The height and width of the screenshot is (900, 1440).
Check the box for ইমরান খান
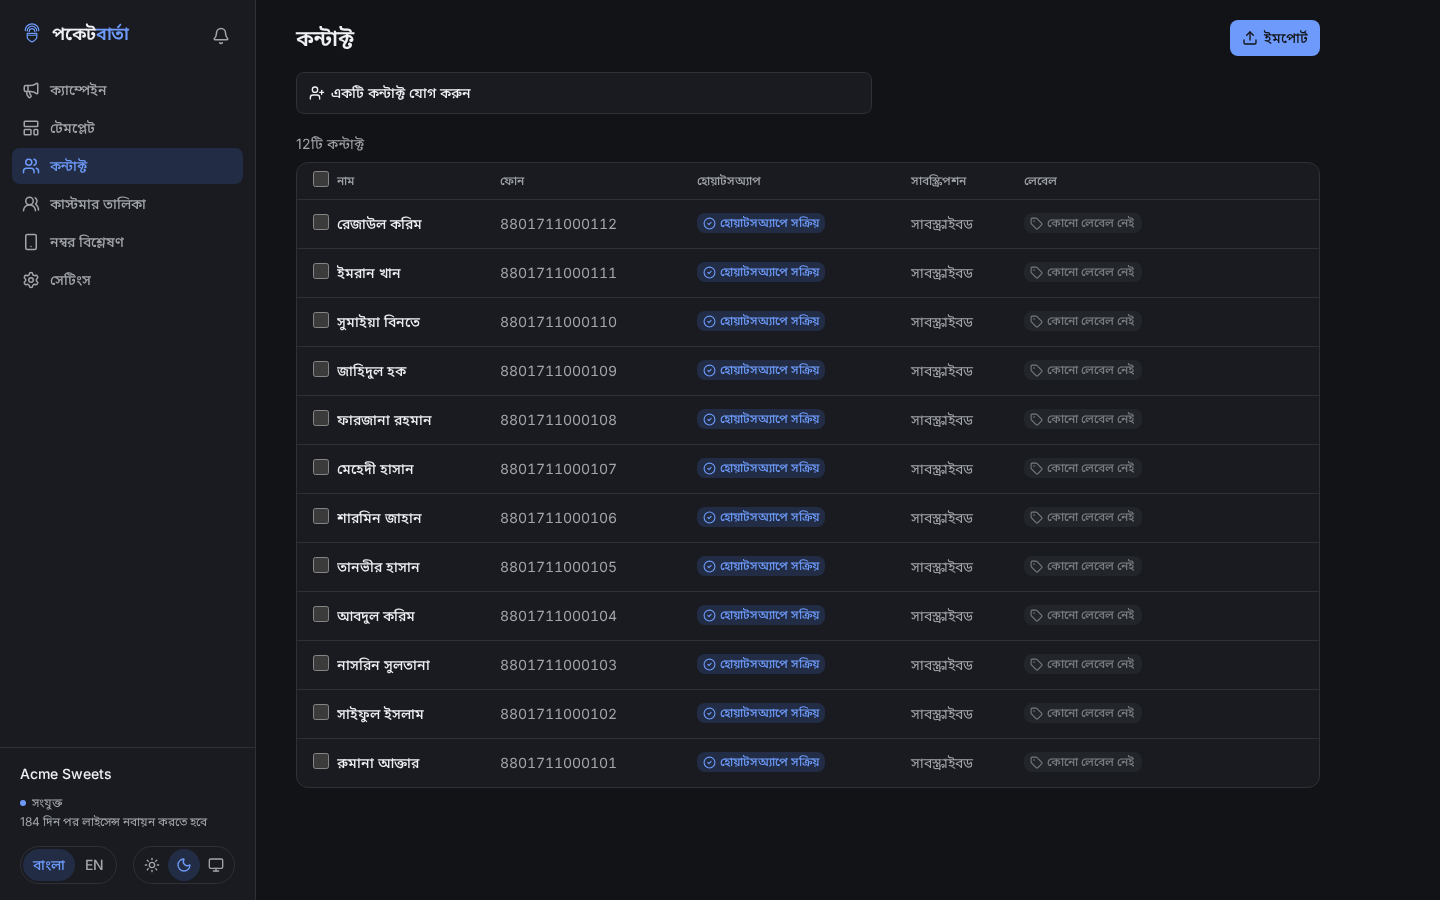(x=321, y=271)
